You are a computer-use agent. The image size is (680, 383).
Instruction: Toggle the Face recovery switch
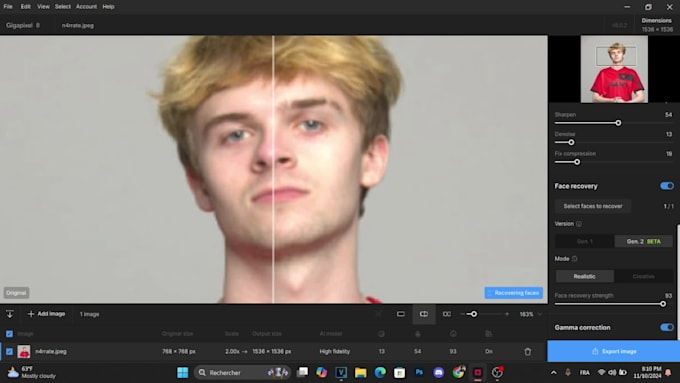(667, 186)
